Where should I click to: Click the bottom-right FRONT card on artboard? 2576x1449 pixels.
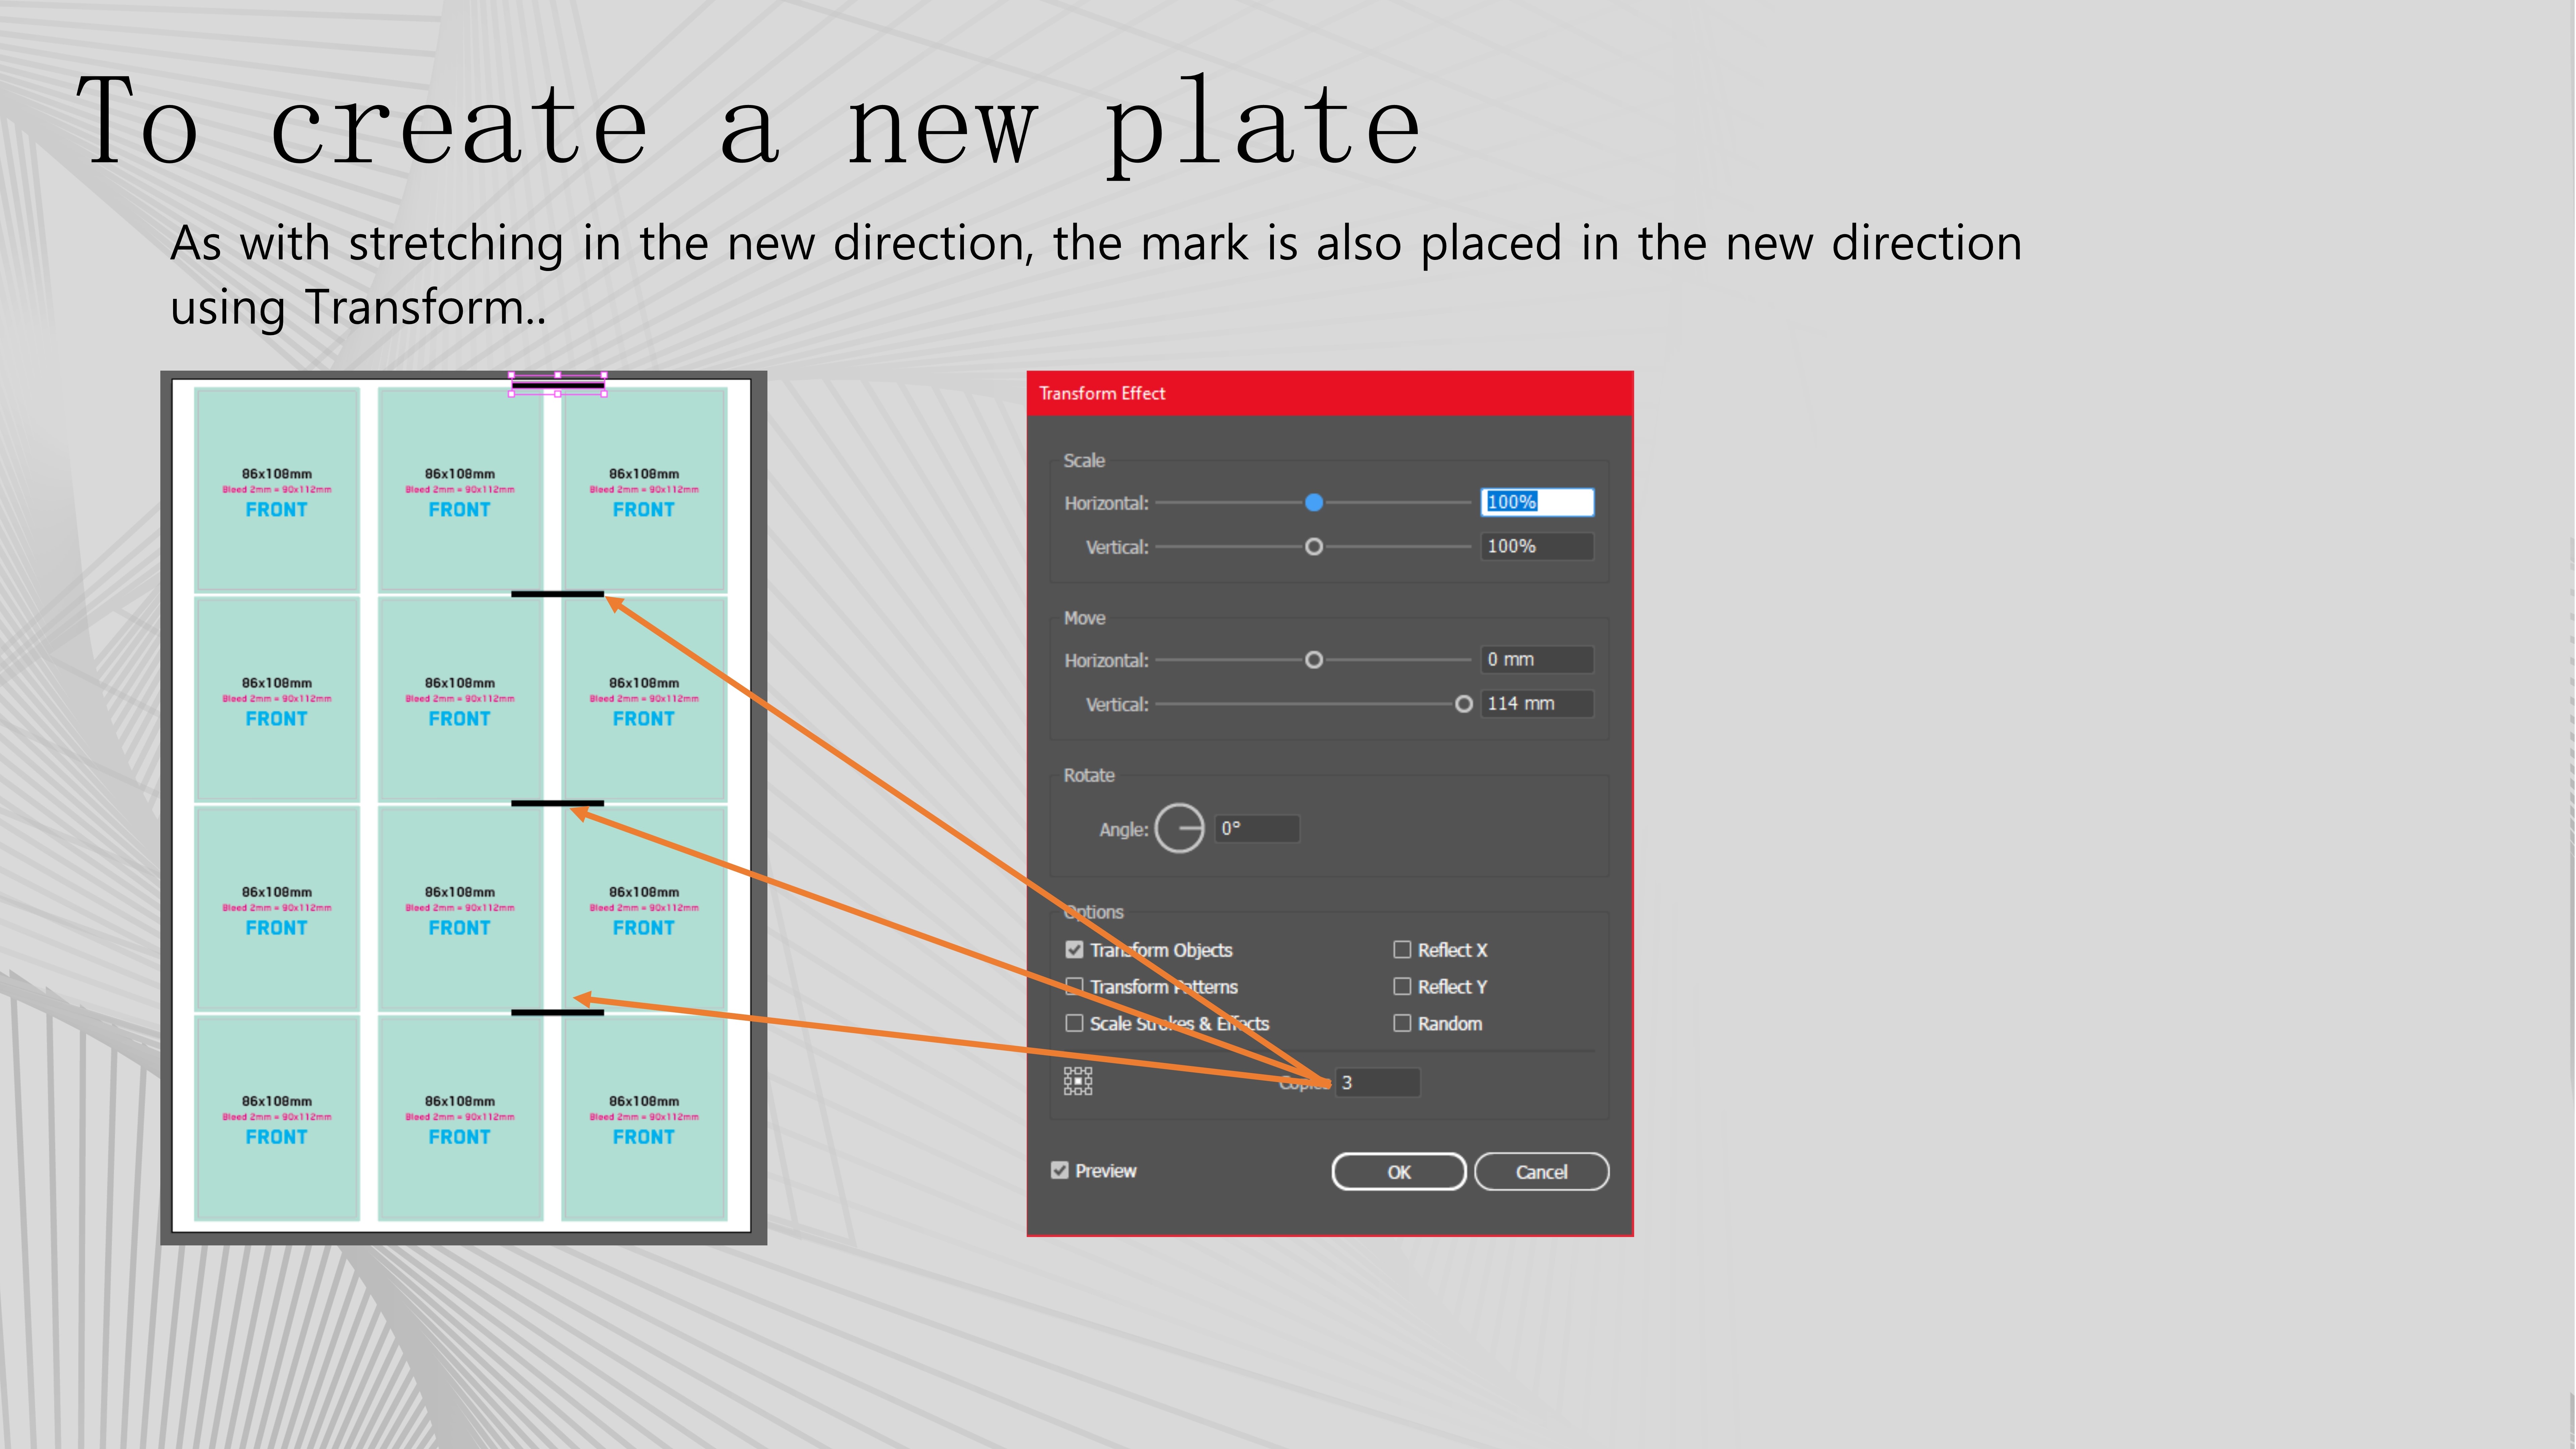point(644,1118)
